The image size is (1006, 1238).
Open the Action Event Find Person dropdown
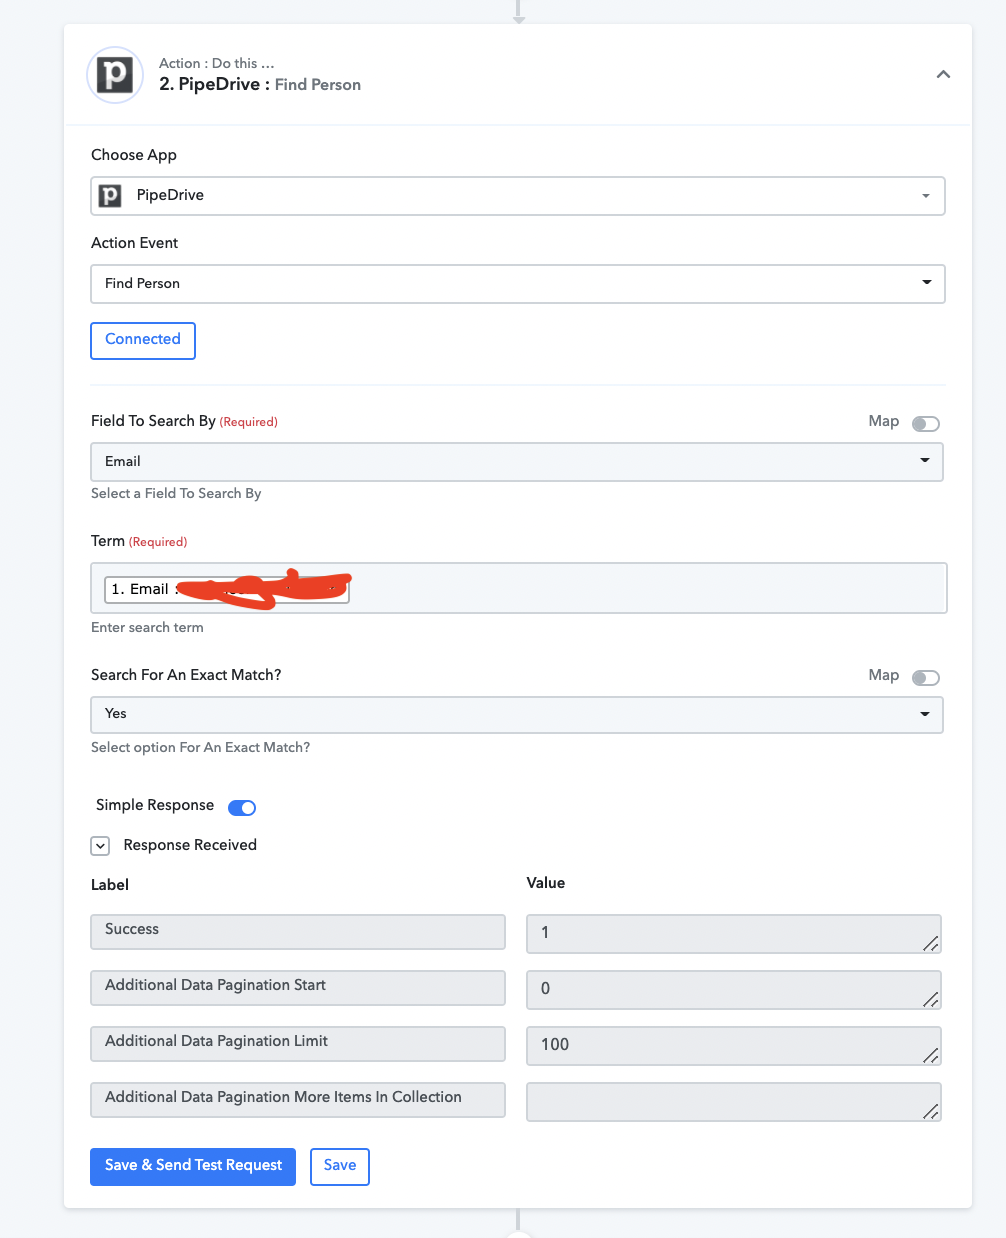pyautogui.click(x=518, y=284)
